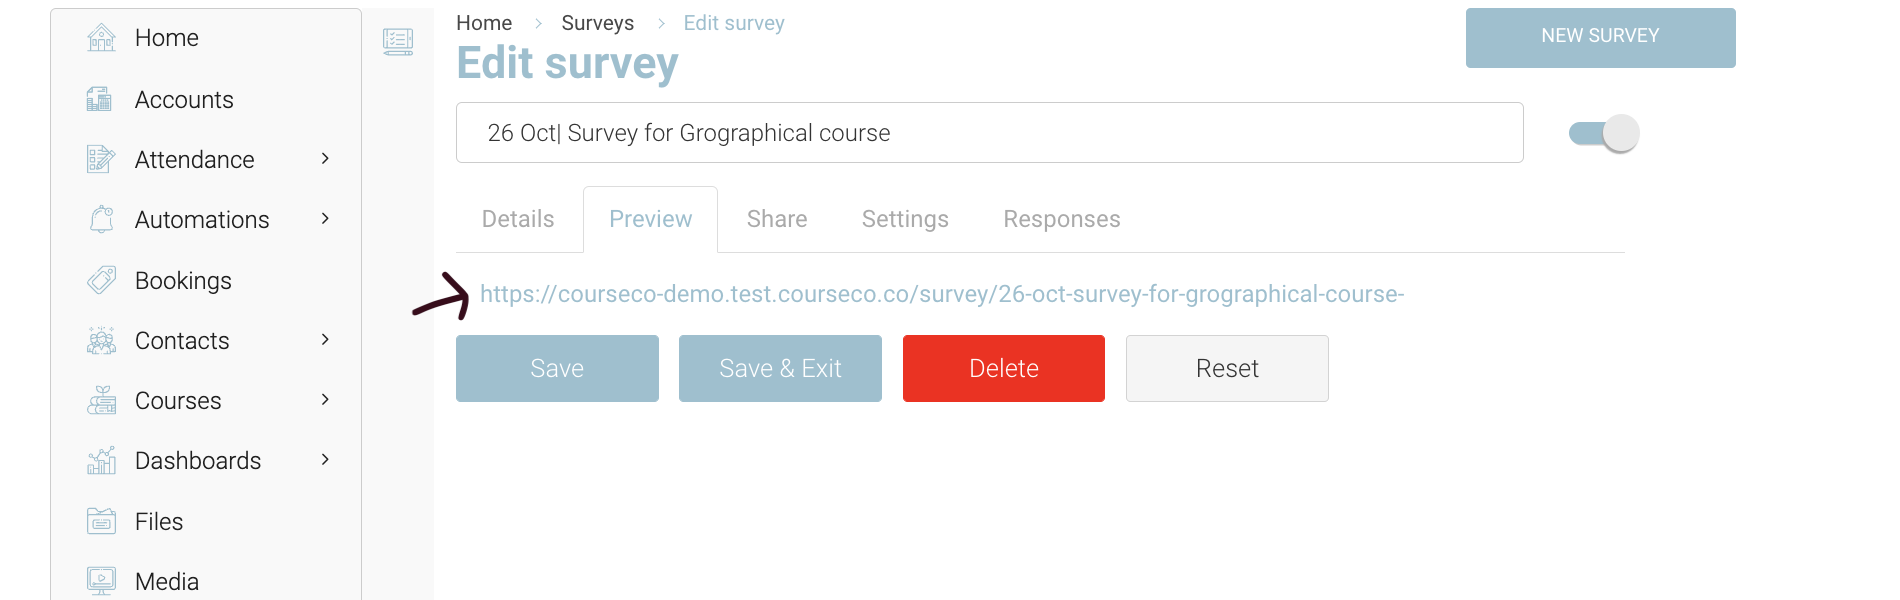Image resolution: width=1900 pixels, height=600 pixels.
Task: Click the Dashboards chart icon
Action: pos(101,460)
